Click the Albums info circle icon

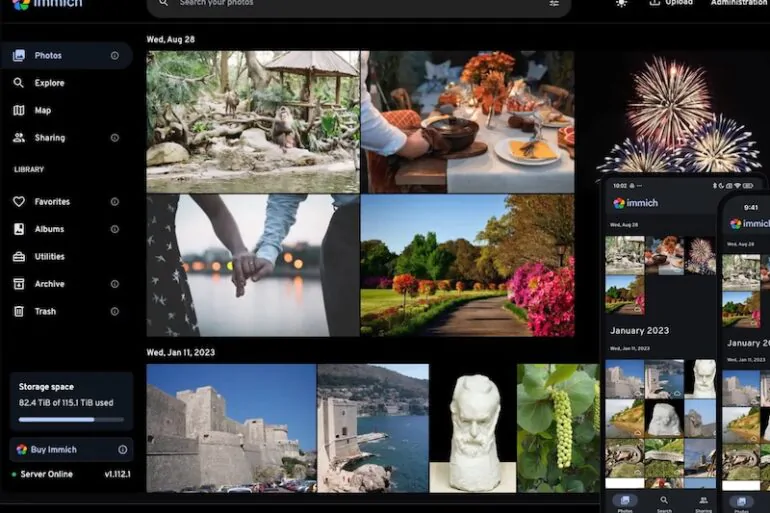tap(114, 229)
